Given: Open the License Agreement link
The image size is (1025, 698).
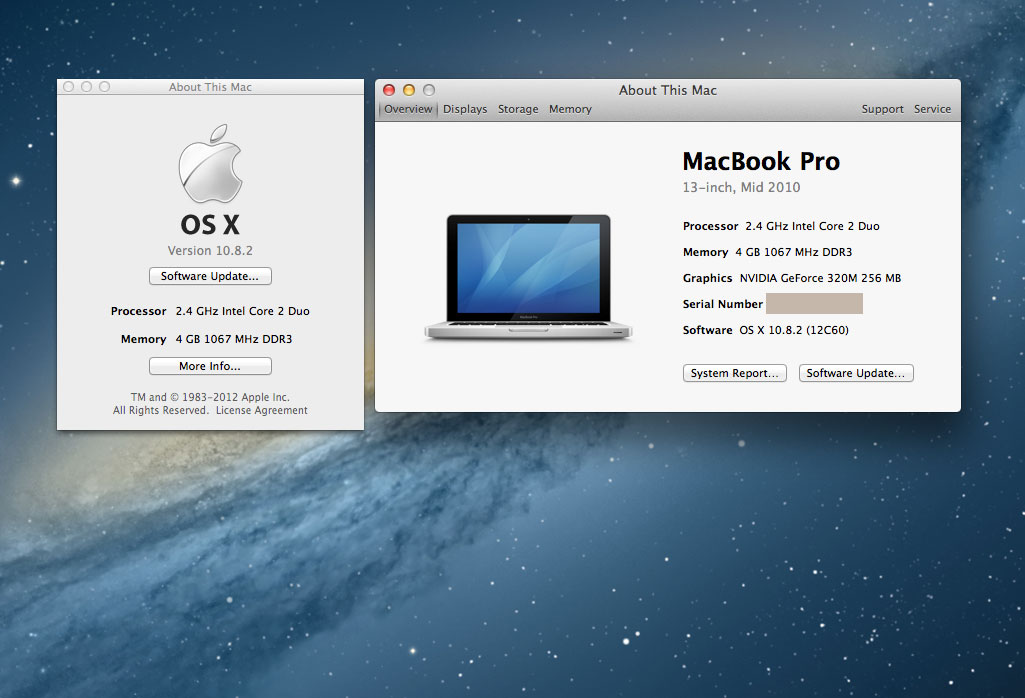Looking at the screenshot, I should coord(261,410).
